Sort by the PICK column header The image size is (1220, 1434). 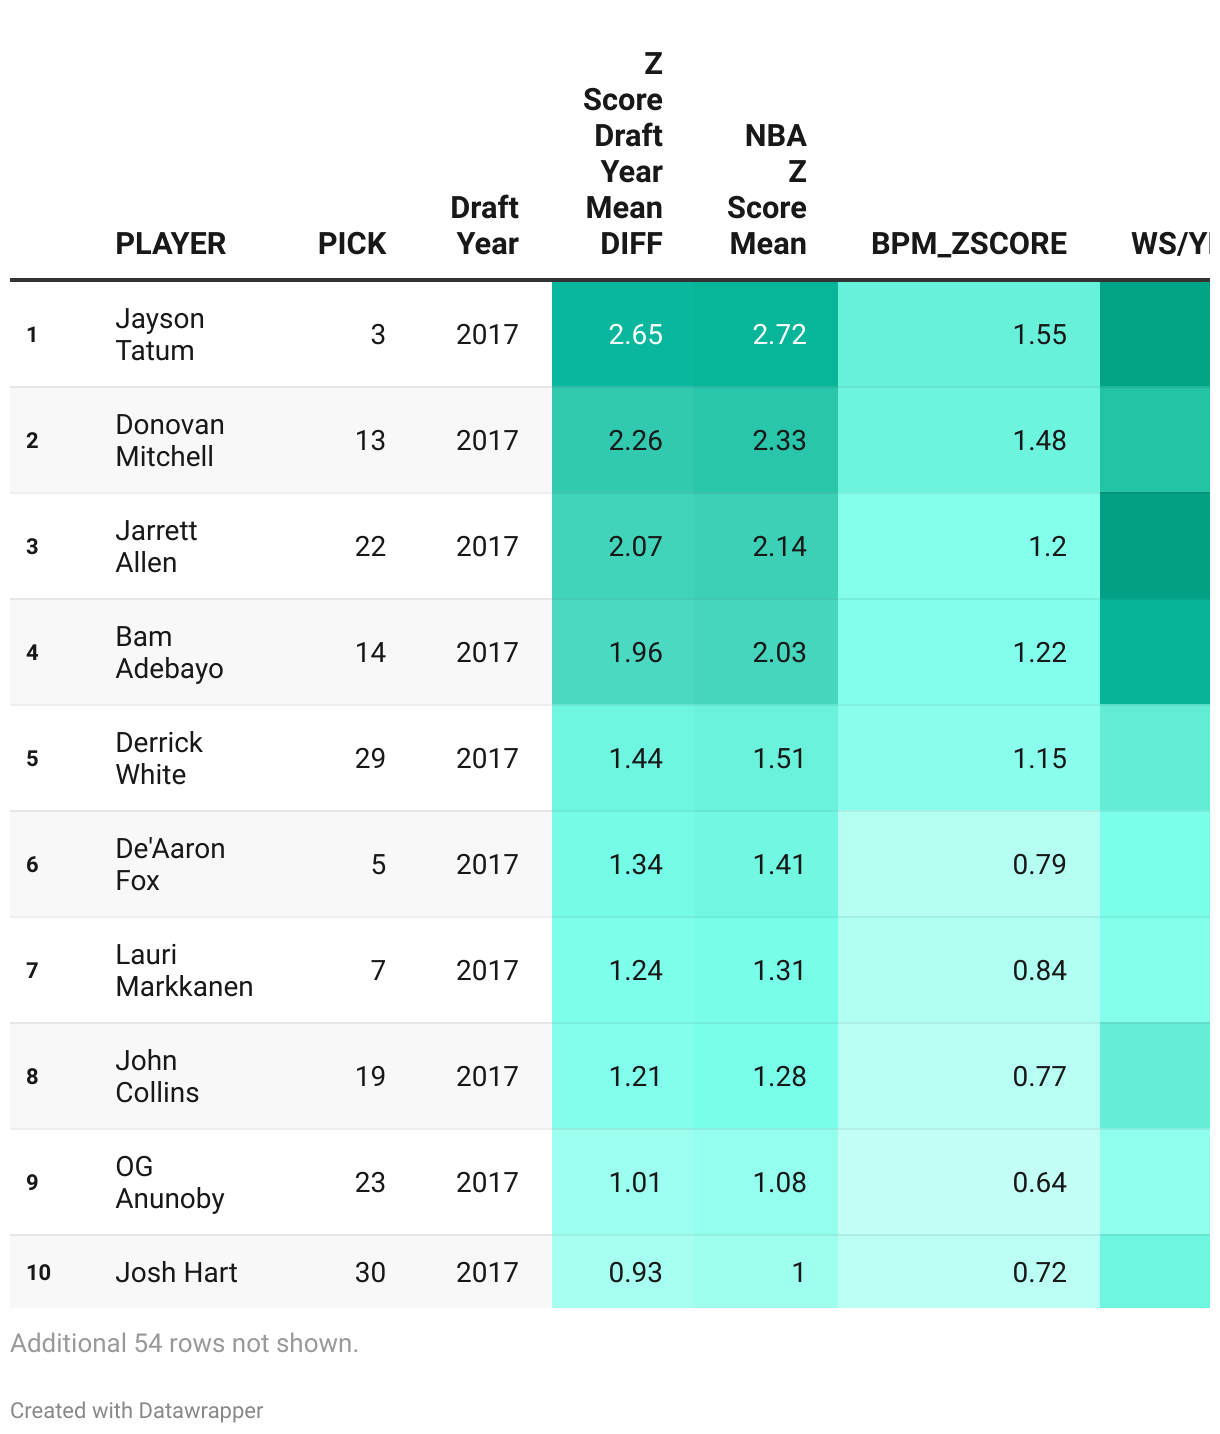tap(352, 243)
